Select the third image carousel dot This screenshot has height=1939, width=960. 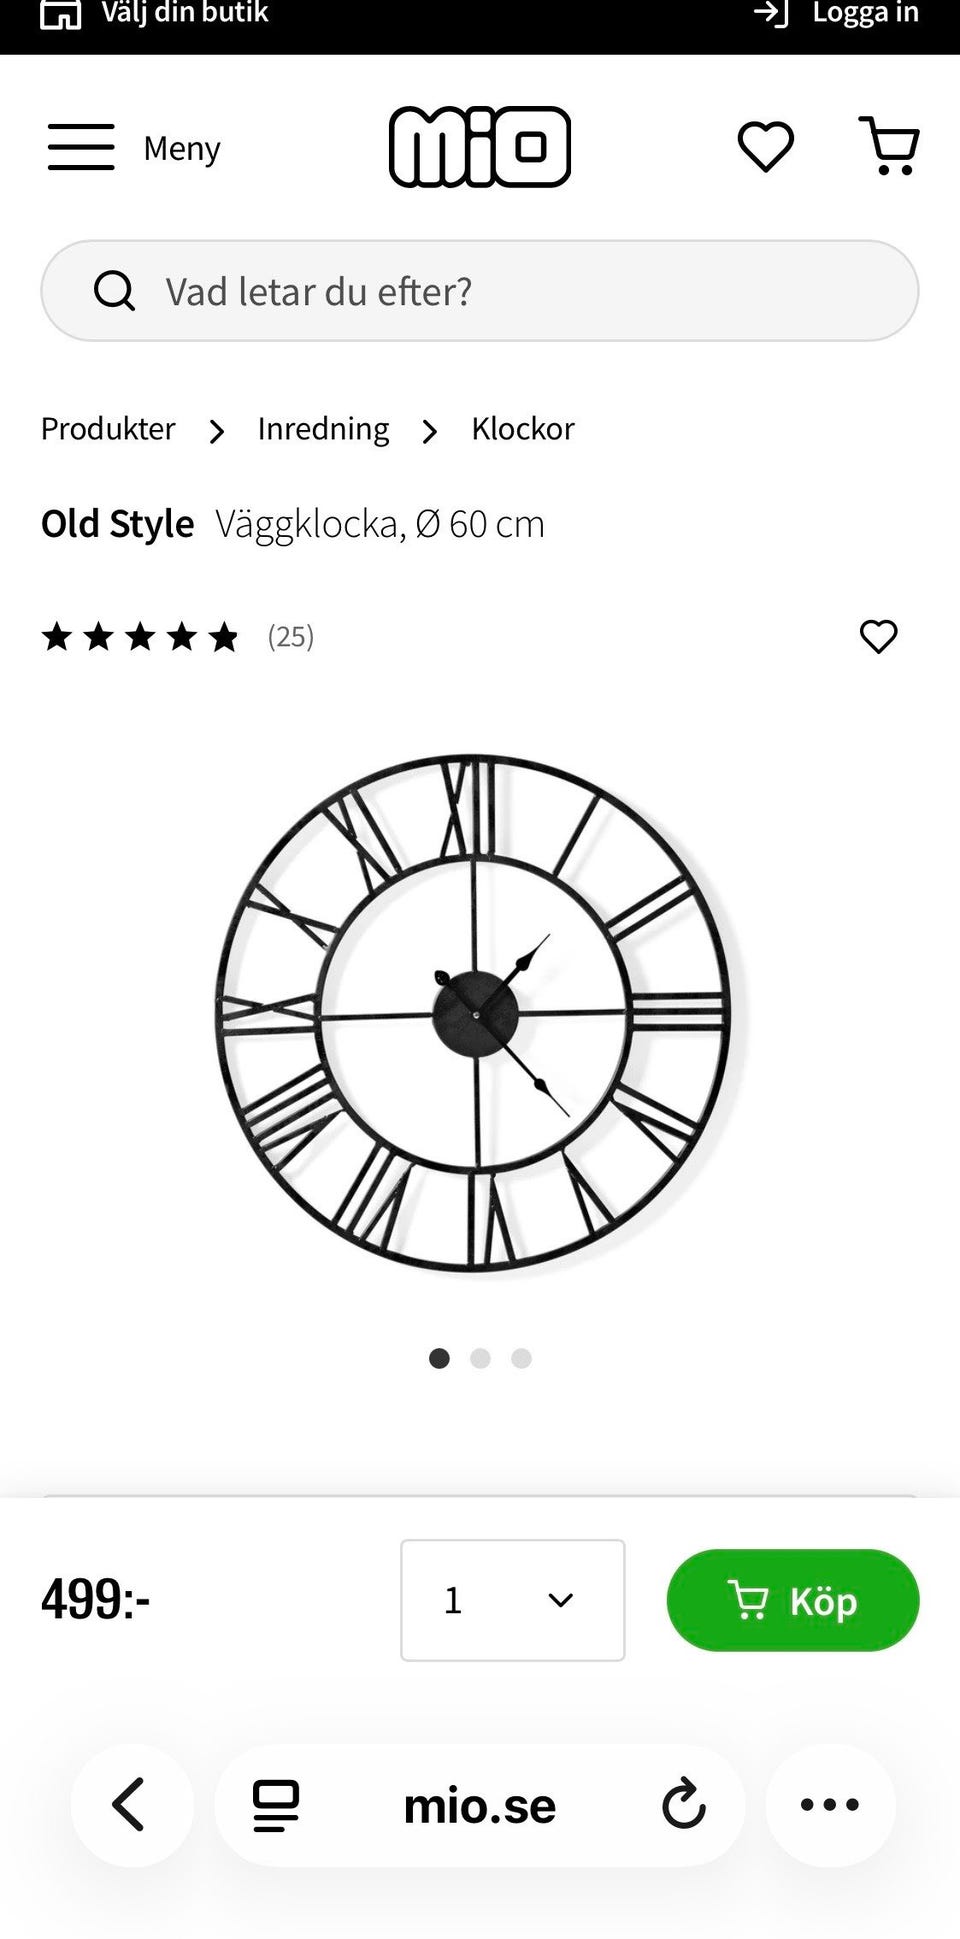pyautogui.click(x=521, y=1358)
